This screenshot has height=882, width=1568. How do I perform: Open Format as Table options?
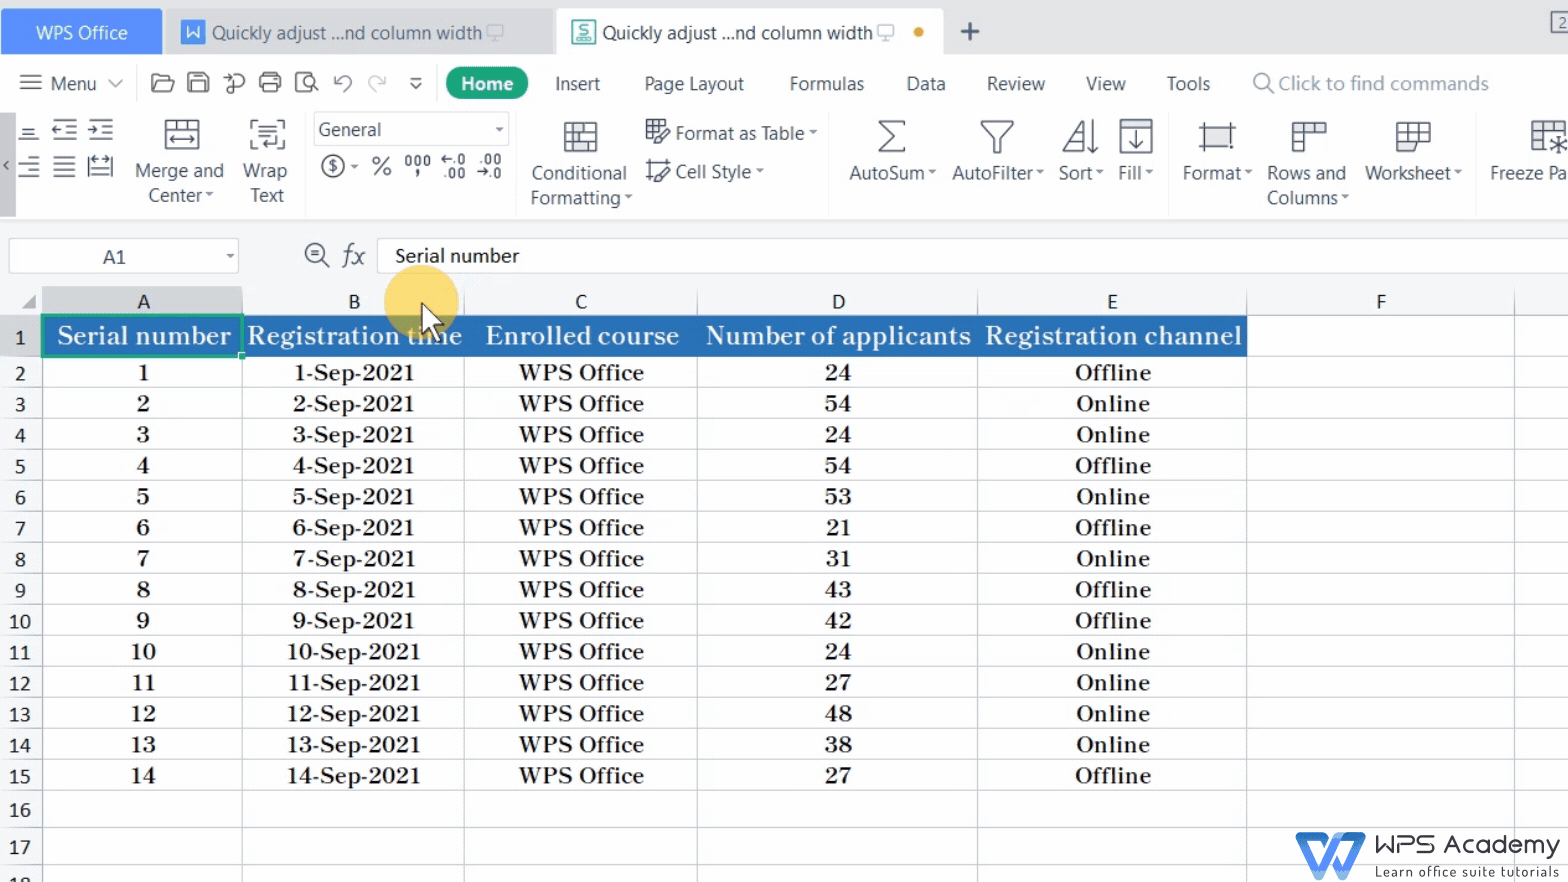[731, 132]
